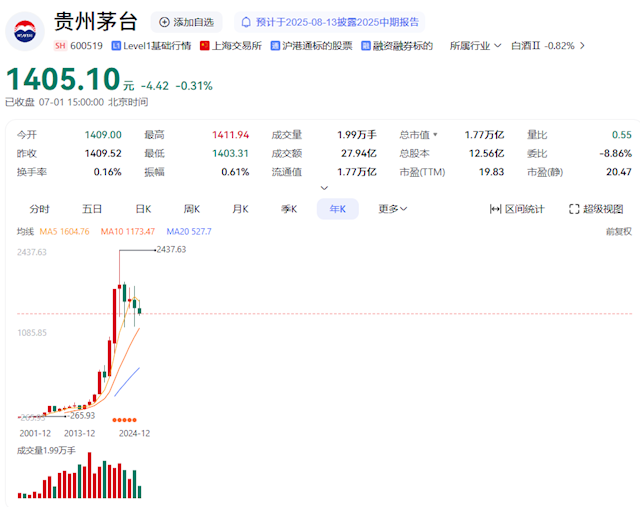Switch to the 五日 chart tab
This screenshot has height=508, width=640.
click(92, 209)
